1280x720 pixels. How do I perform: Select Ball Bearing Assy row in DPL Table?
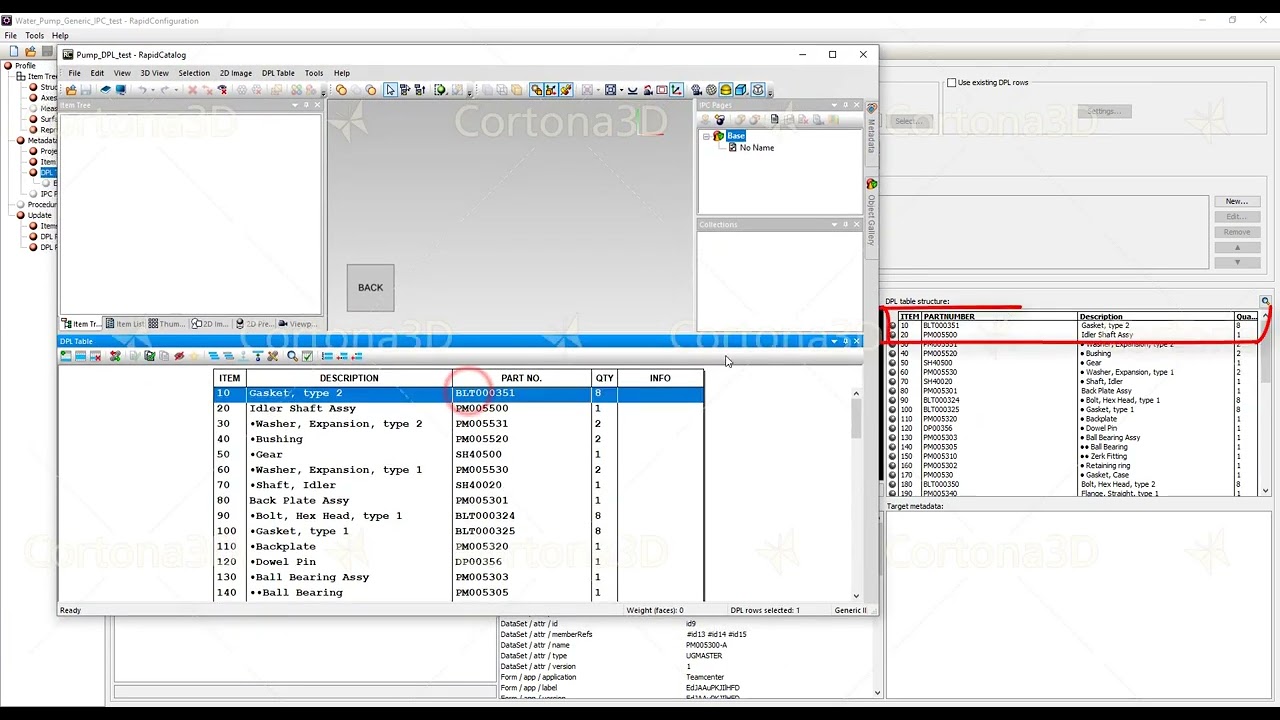[x=458, y=577]
